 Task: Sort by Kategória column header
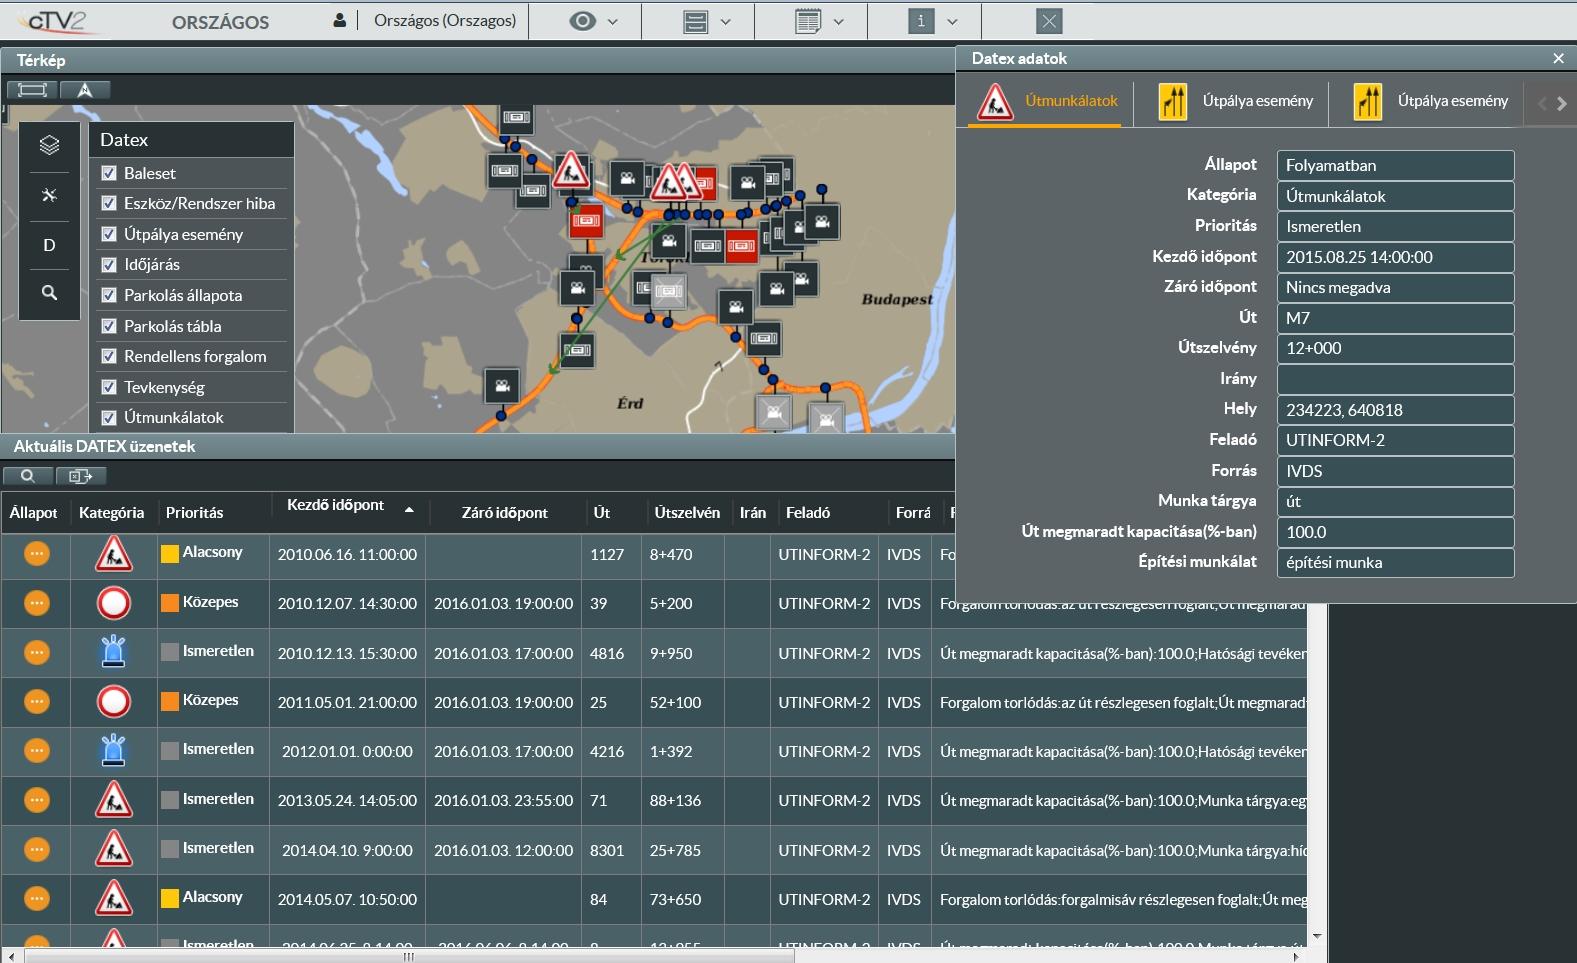coord(112,512)
